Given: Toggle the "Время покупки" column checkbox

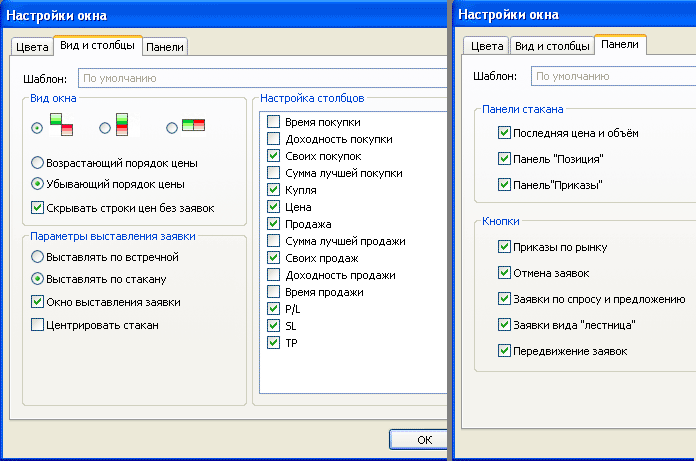Looking at the screenshot, I should point(273,122).
